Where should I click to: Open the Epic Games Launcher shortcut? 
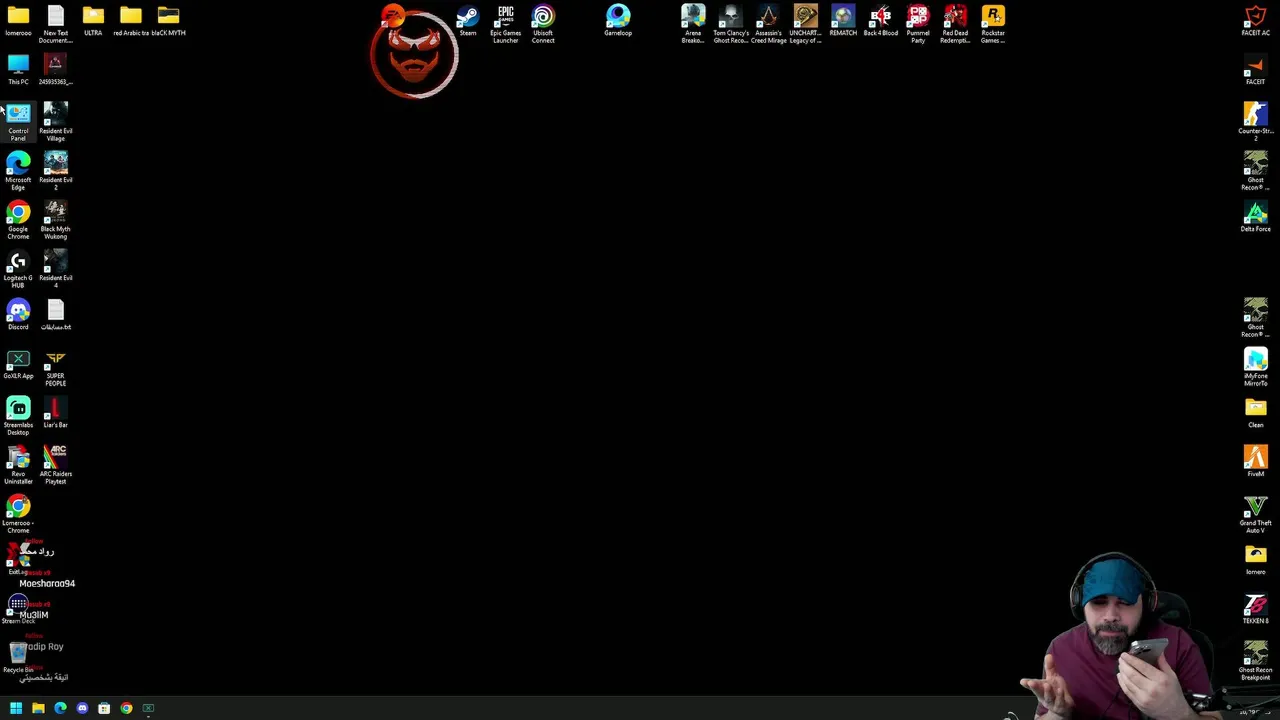point(506,24)
